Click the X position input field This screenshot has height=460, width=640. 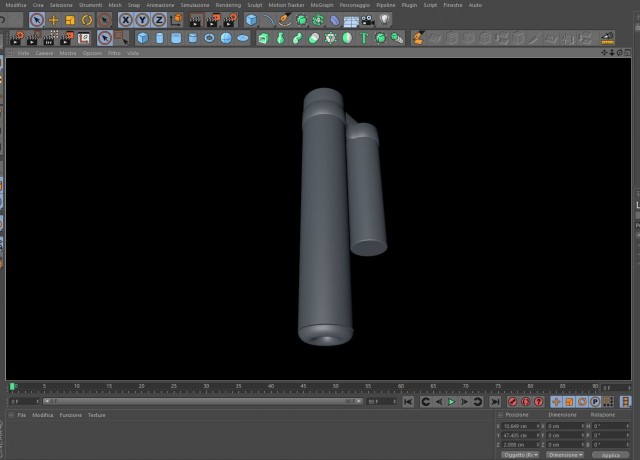coord(520,426)
